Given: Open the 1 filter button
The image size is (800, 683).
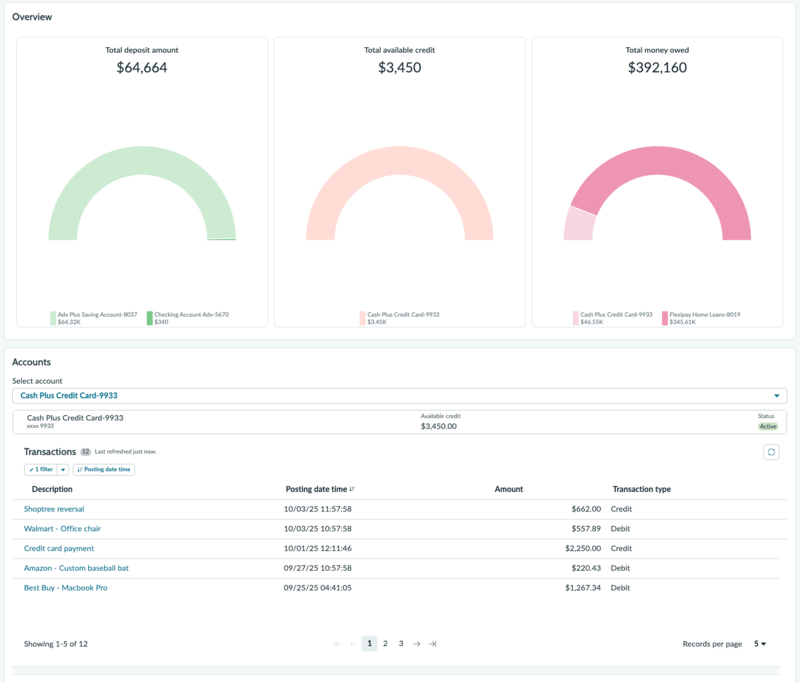Looking at the screenshot, I should 41,469.
